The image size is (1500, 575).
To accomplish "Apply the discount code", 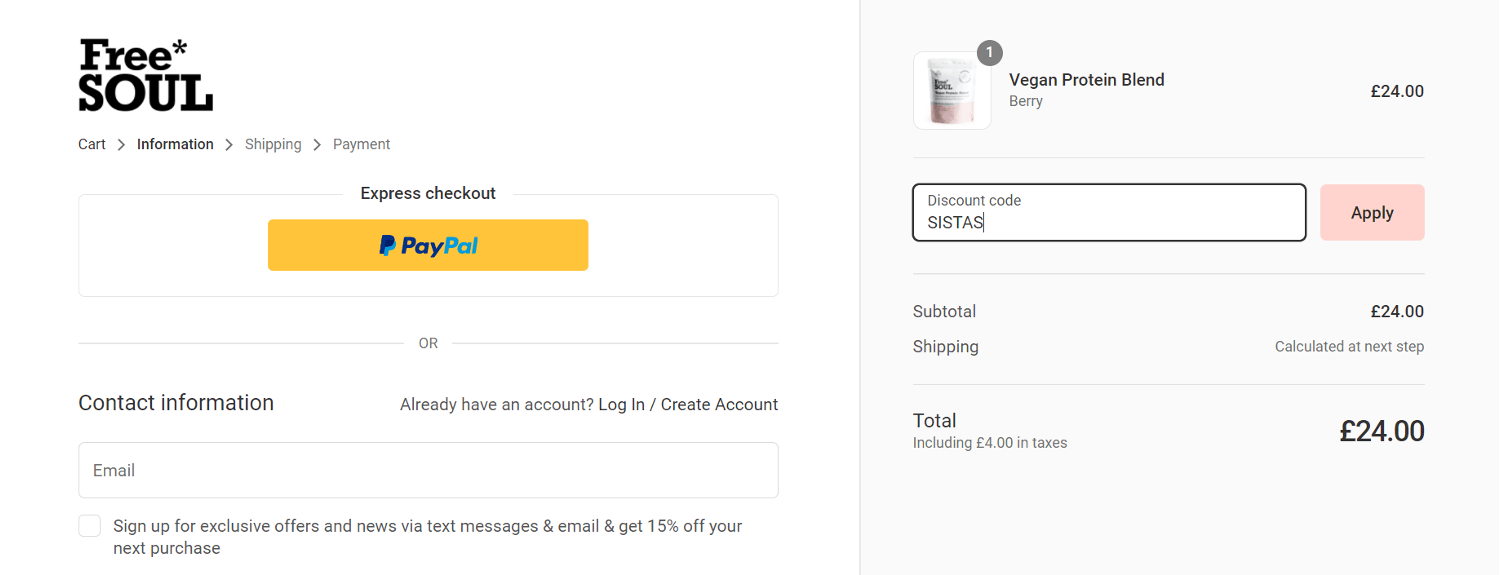I will [x=1372, y=212].
